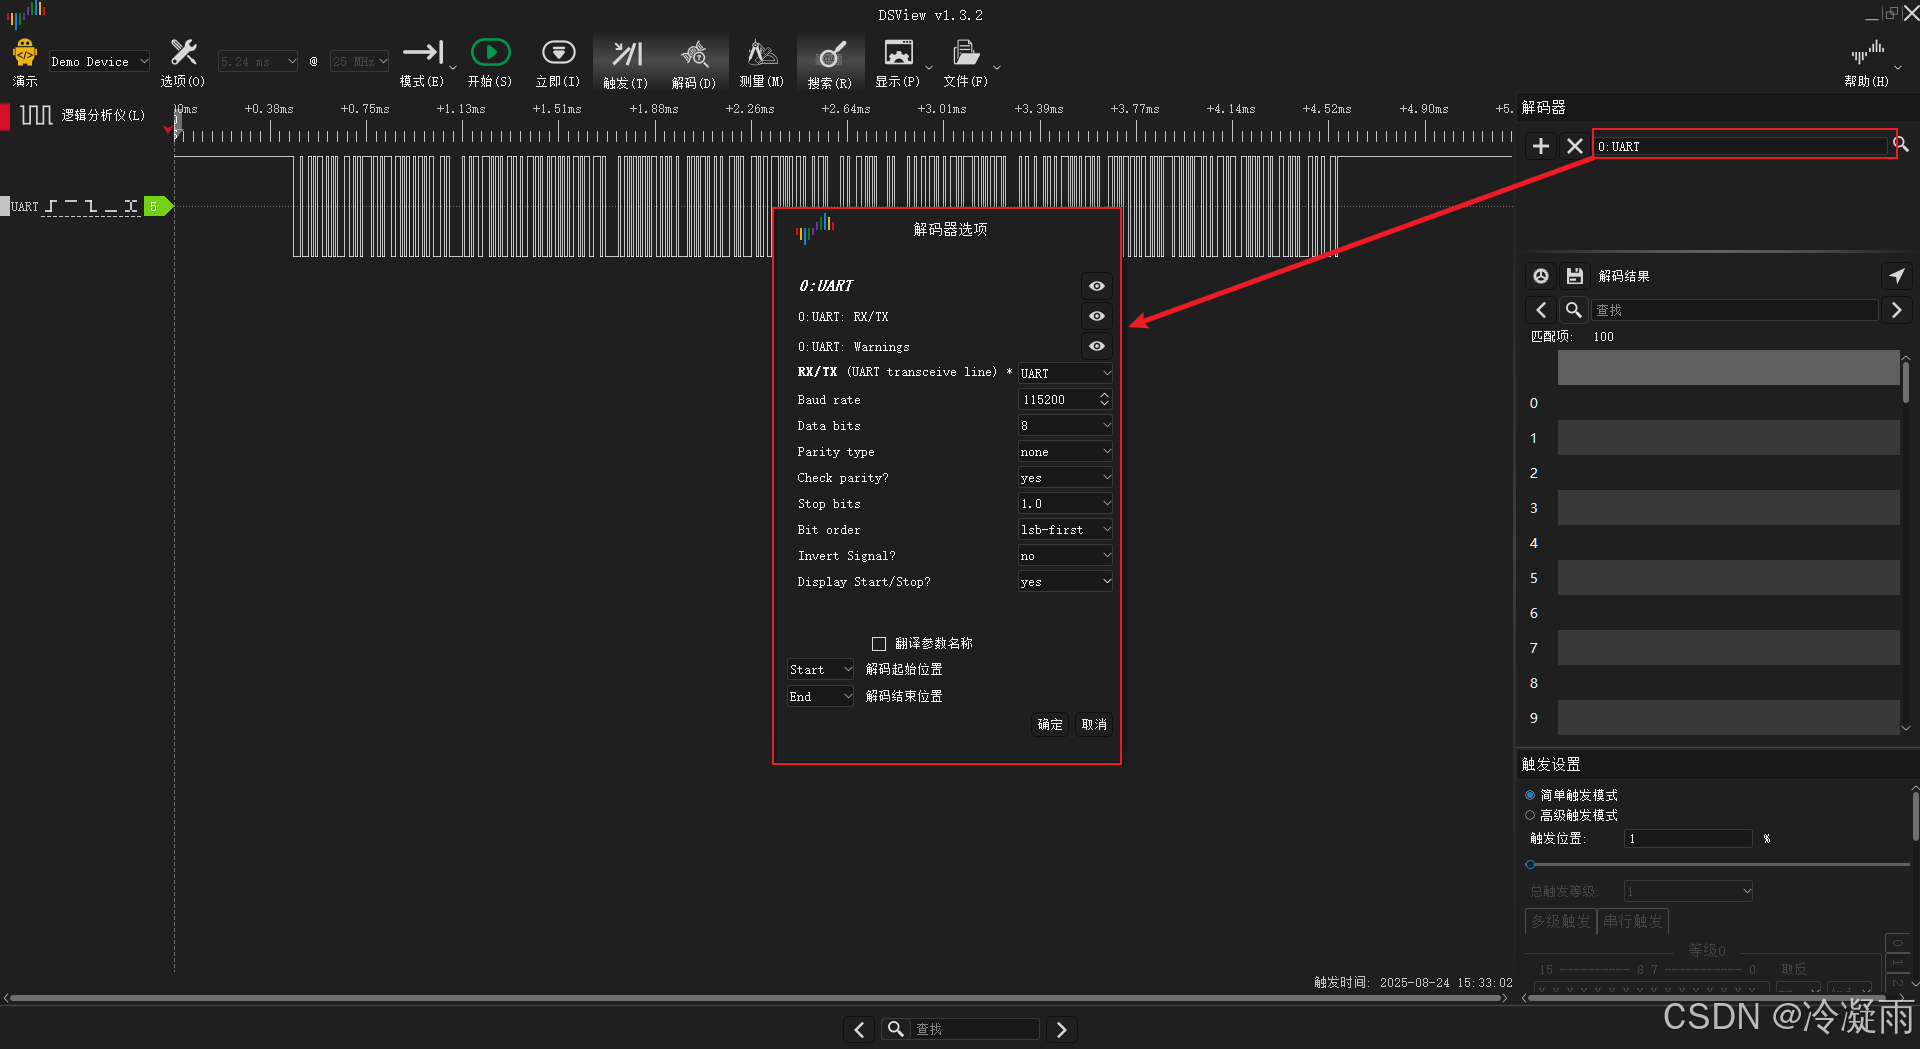Go to previous match in decode results
This screenshot has width=1920, height=1049.
coord(1541,310)
